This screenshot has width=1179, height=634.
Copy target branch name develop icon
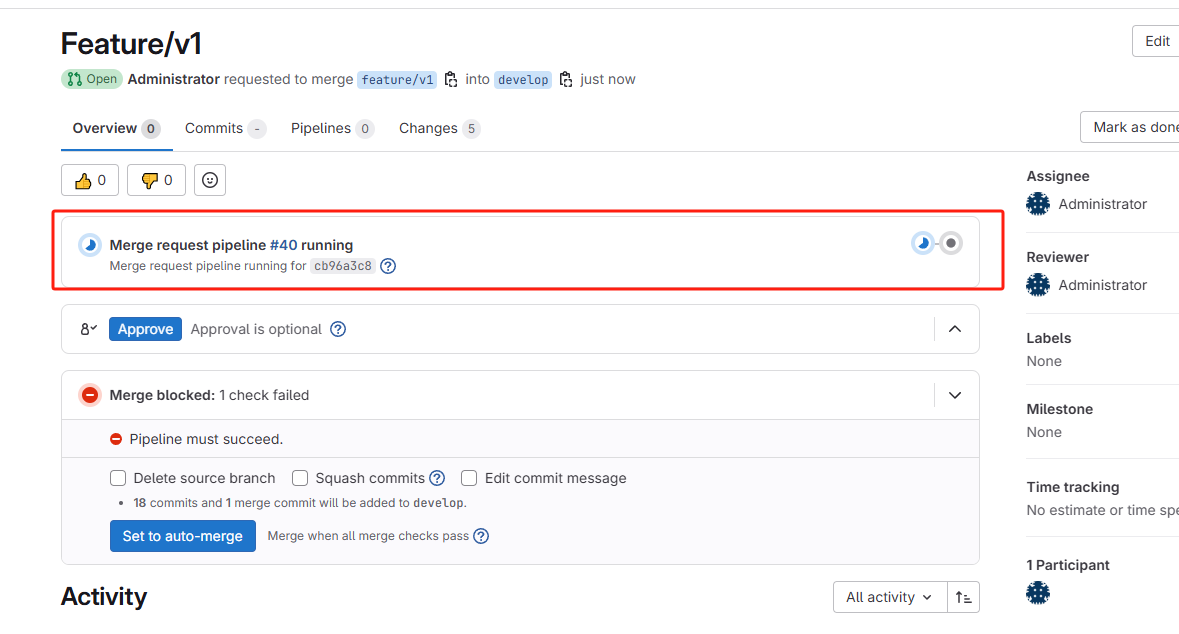[x=565, y=80]
